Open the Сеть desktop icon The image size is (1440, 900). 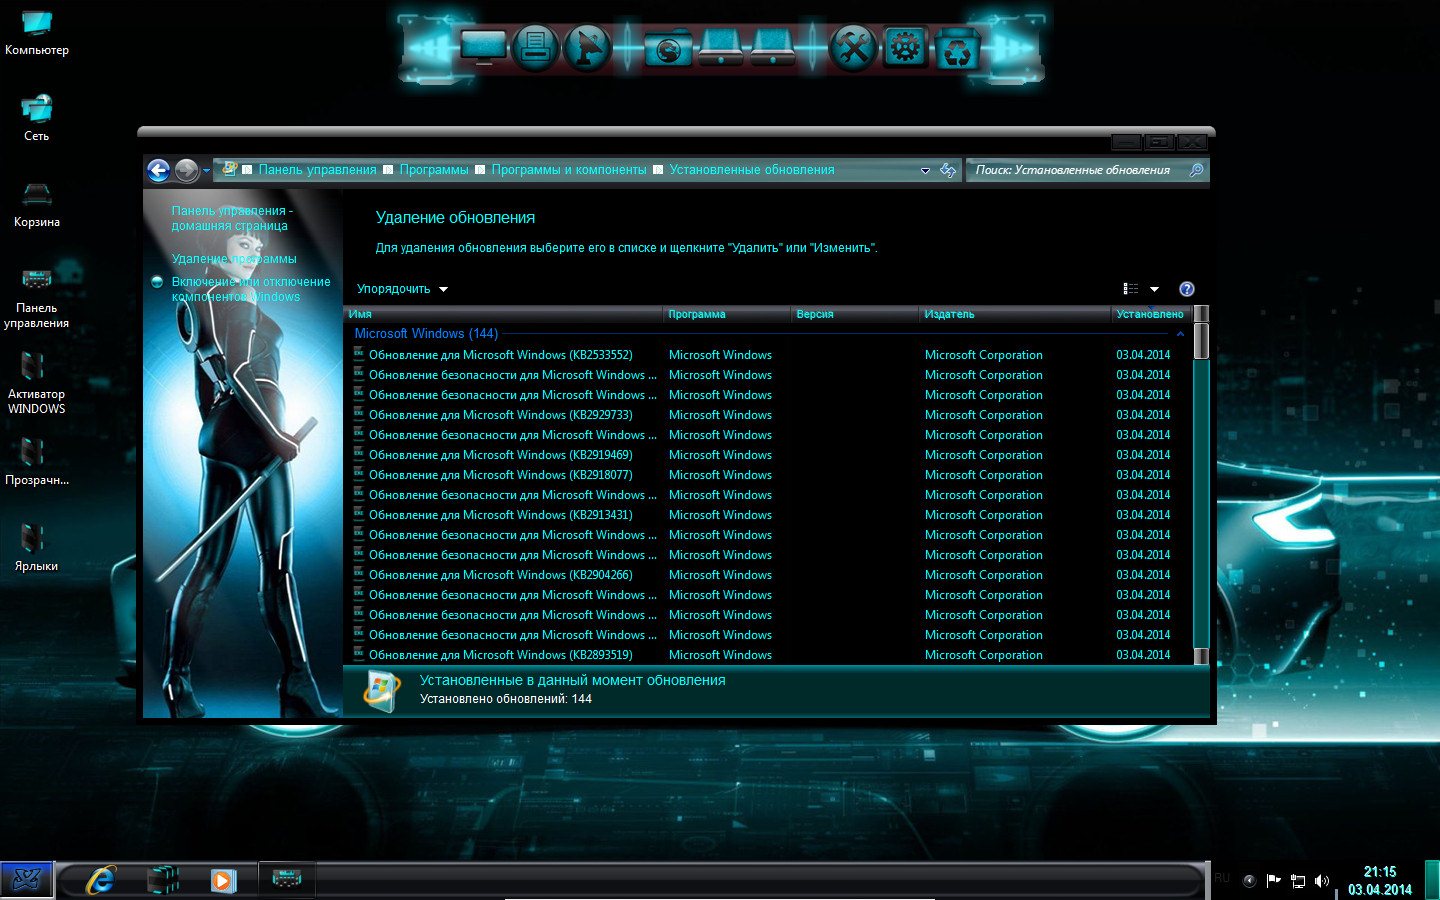pyautogui.click(x=37, y=118)
